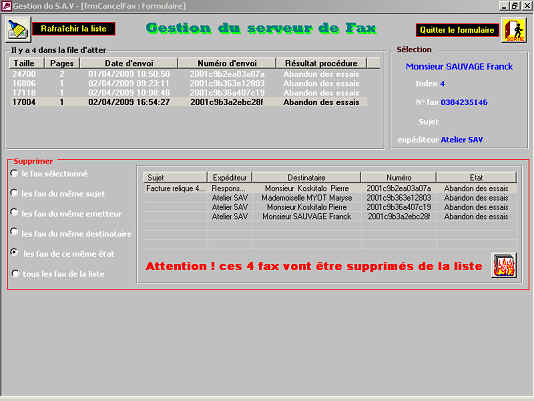534x401 pixels.
Task: Click the Date d'envoi column header
Action: coord(129,63)
